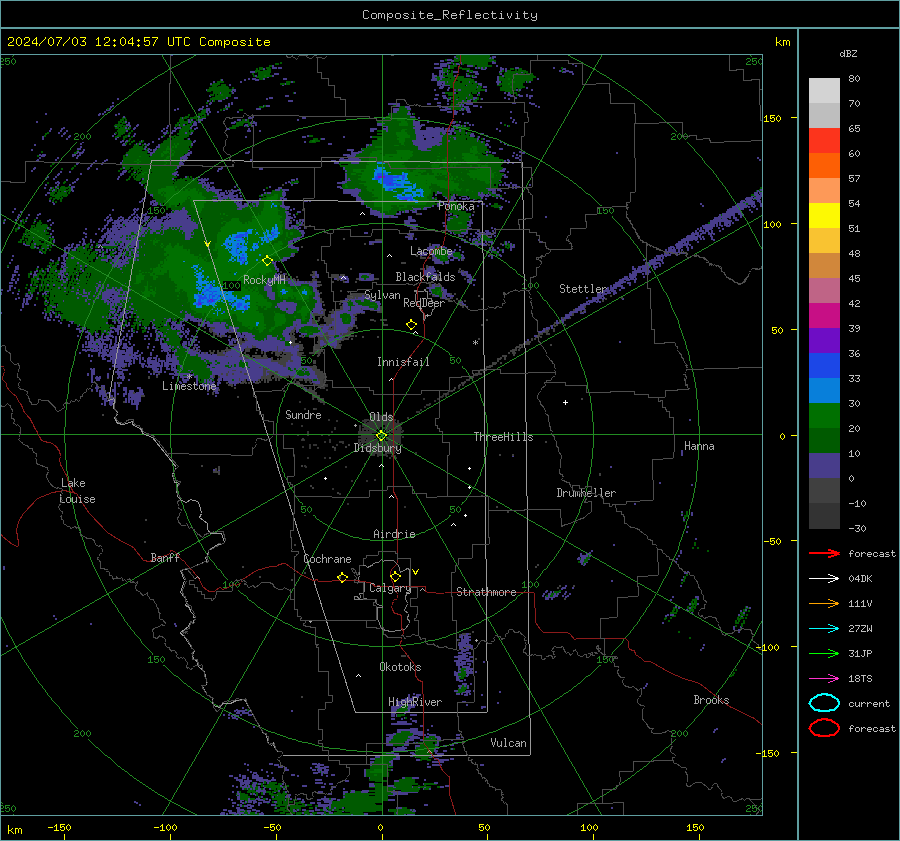
Task: Click the Brooks town label
Action: pyautogui.click(x=711, y=700)
